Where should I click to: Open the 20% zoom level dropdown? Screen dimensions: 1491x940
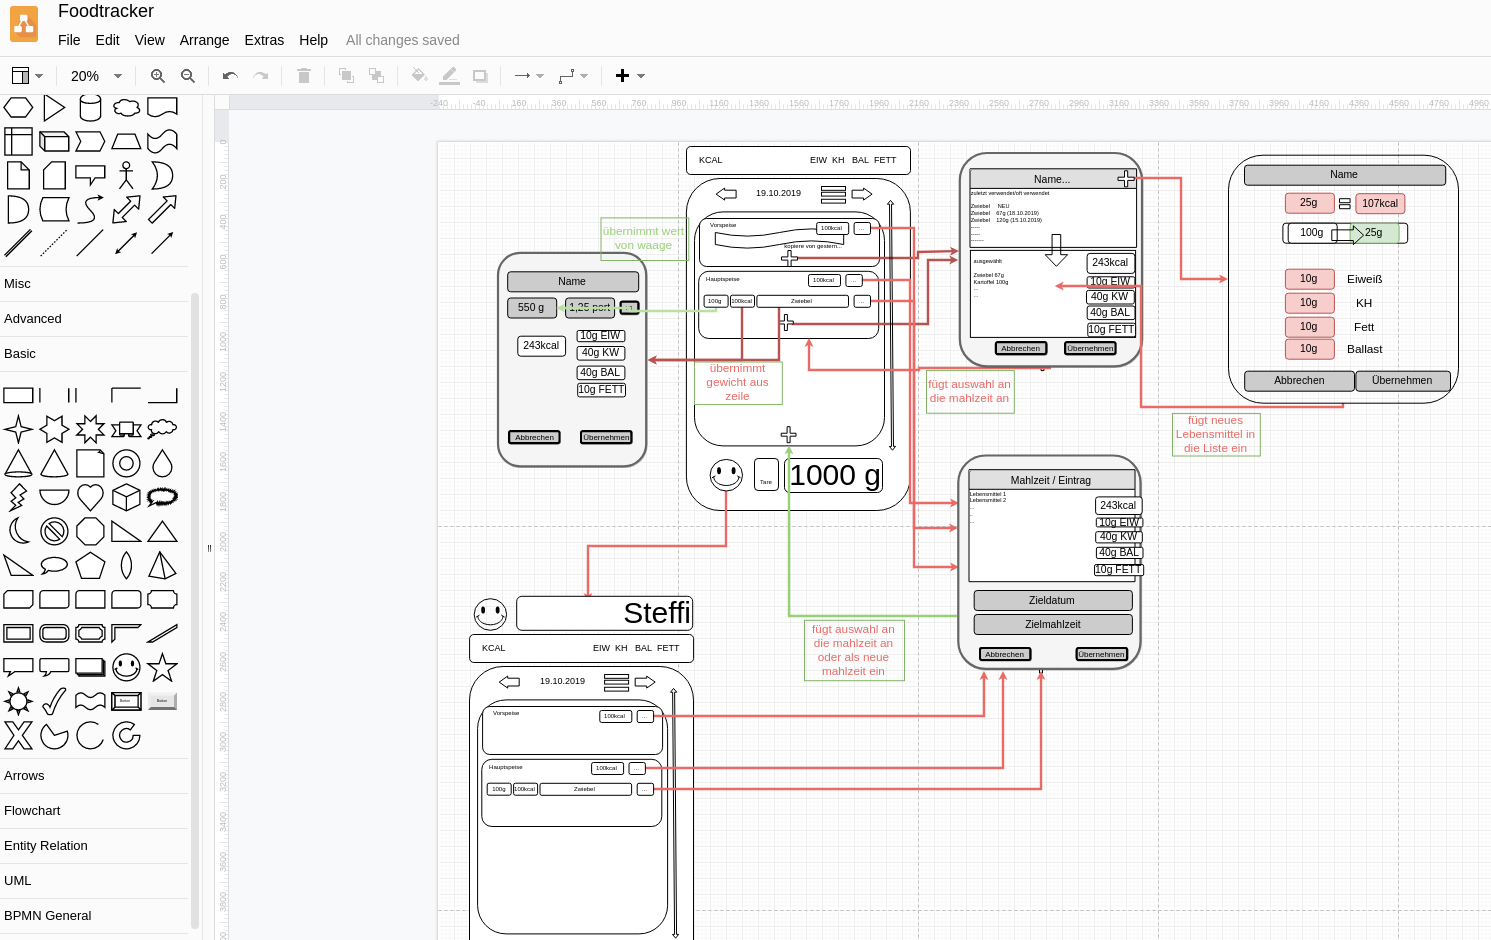(x=96, y=76)
